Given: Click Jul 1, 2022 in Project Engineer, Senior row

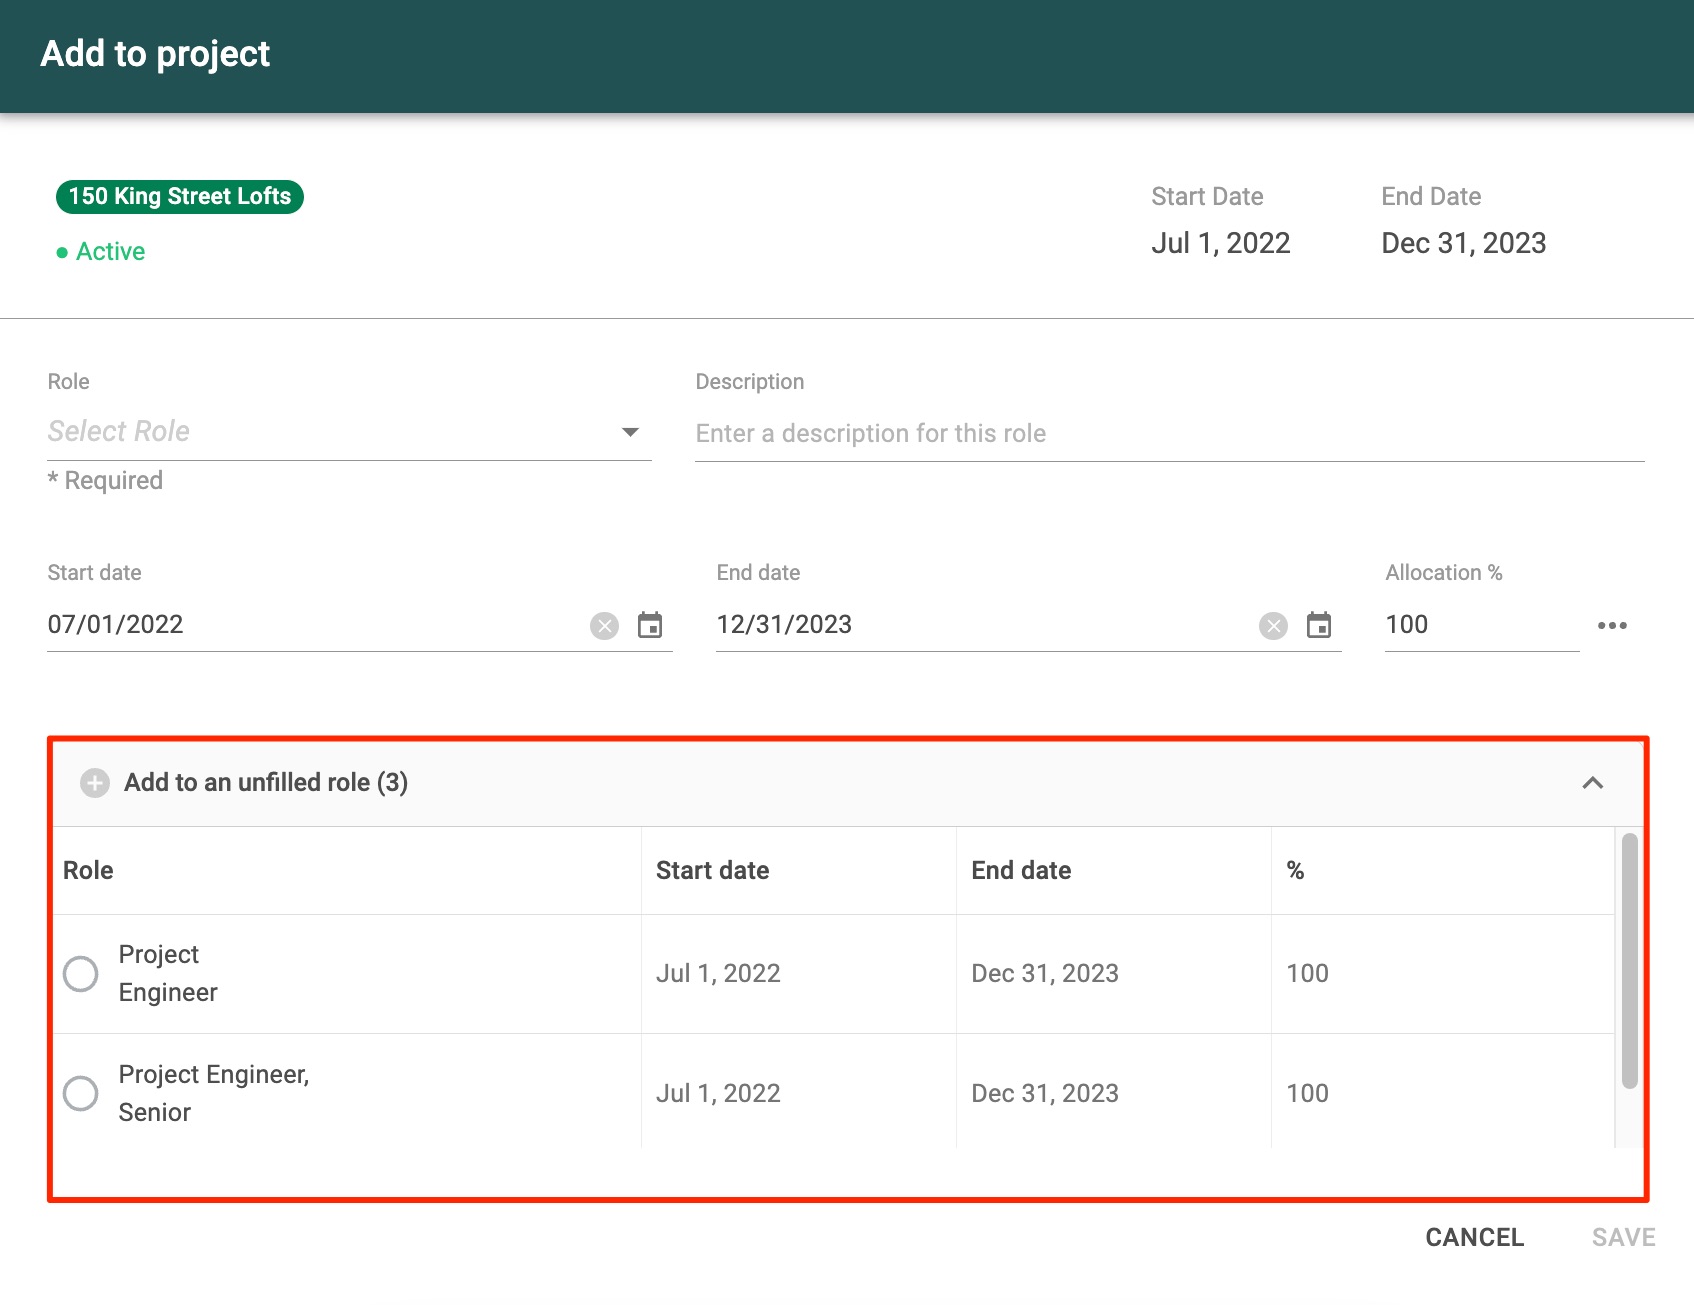Looking at the screenshot, I should 718,1093.
